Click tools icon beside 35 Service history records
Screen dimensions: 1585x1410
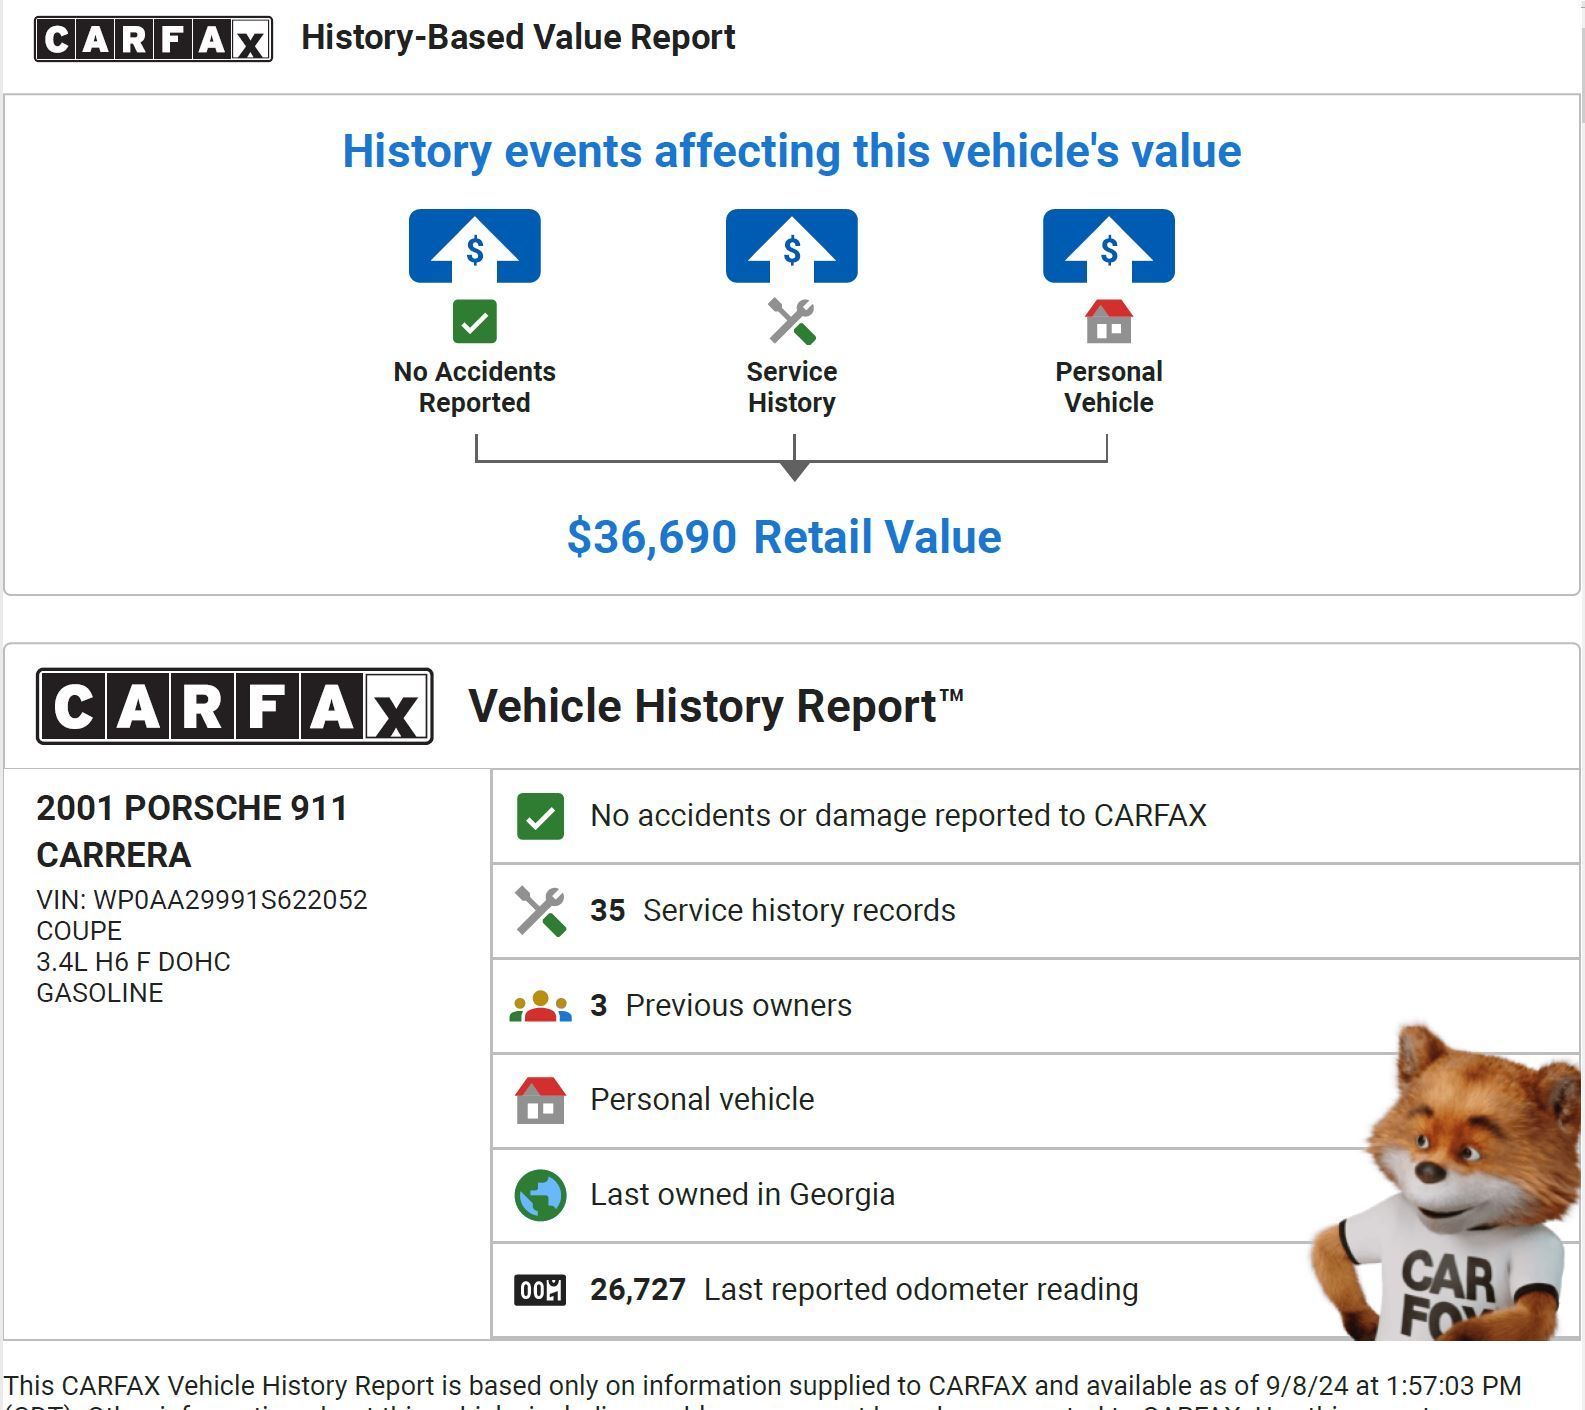[x=540, y=911]
